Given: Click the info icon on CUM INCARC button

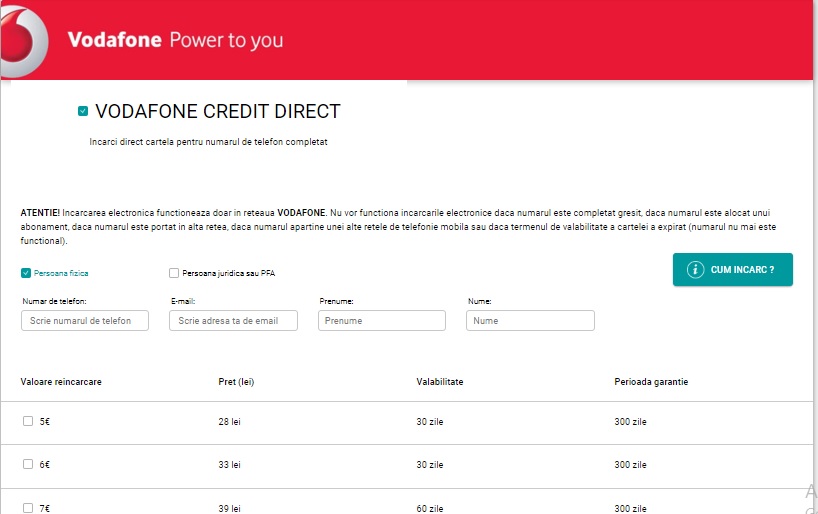Looking at the screenshot, I should coord(695,269).
